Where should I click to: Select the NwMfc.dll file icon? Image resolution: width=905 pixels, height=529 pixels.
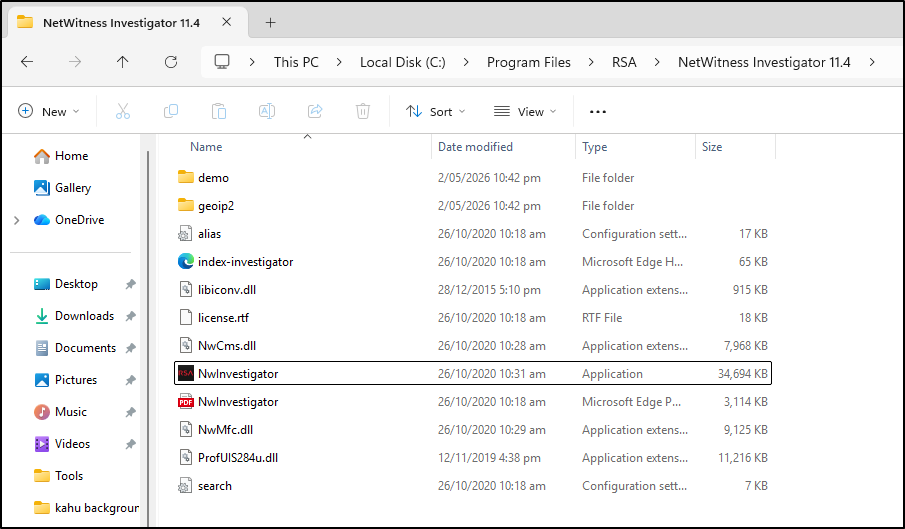(185, 430)
